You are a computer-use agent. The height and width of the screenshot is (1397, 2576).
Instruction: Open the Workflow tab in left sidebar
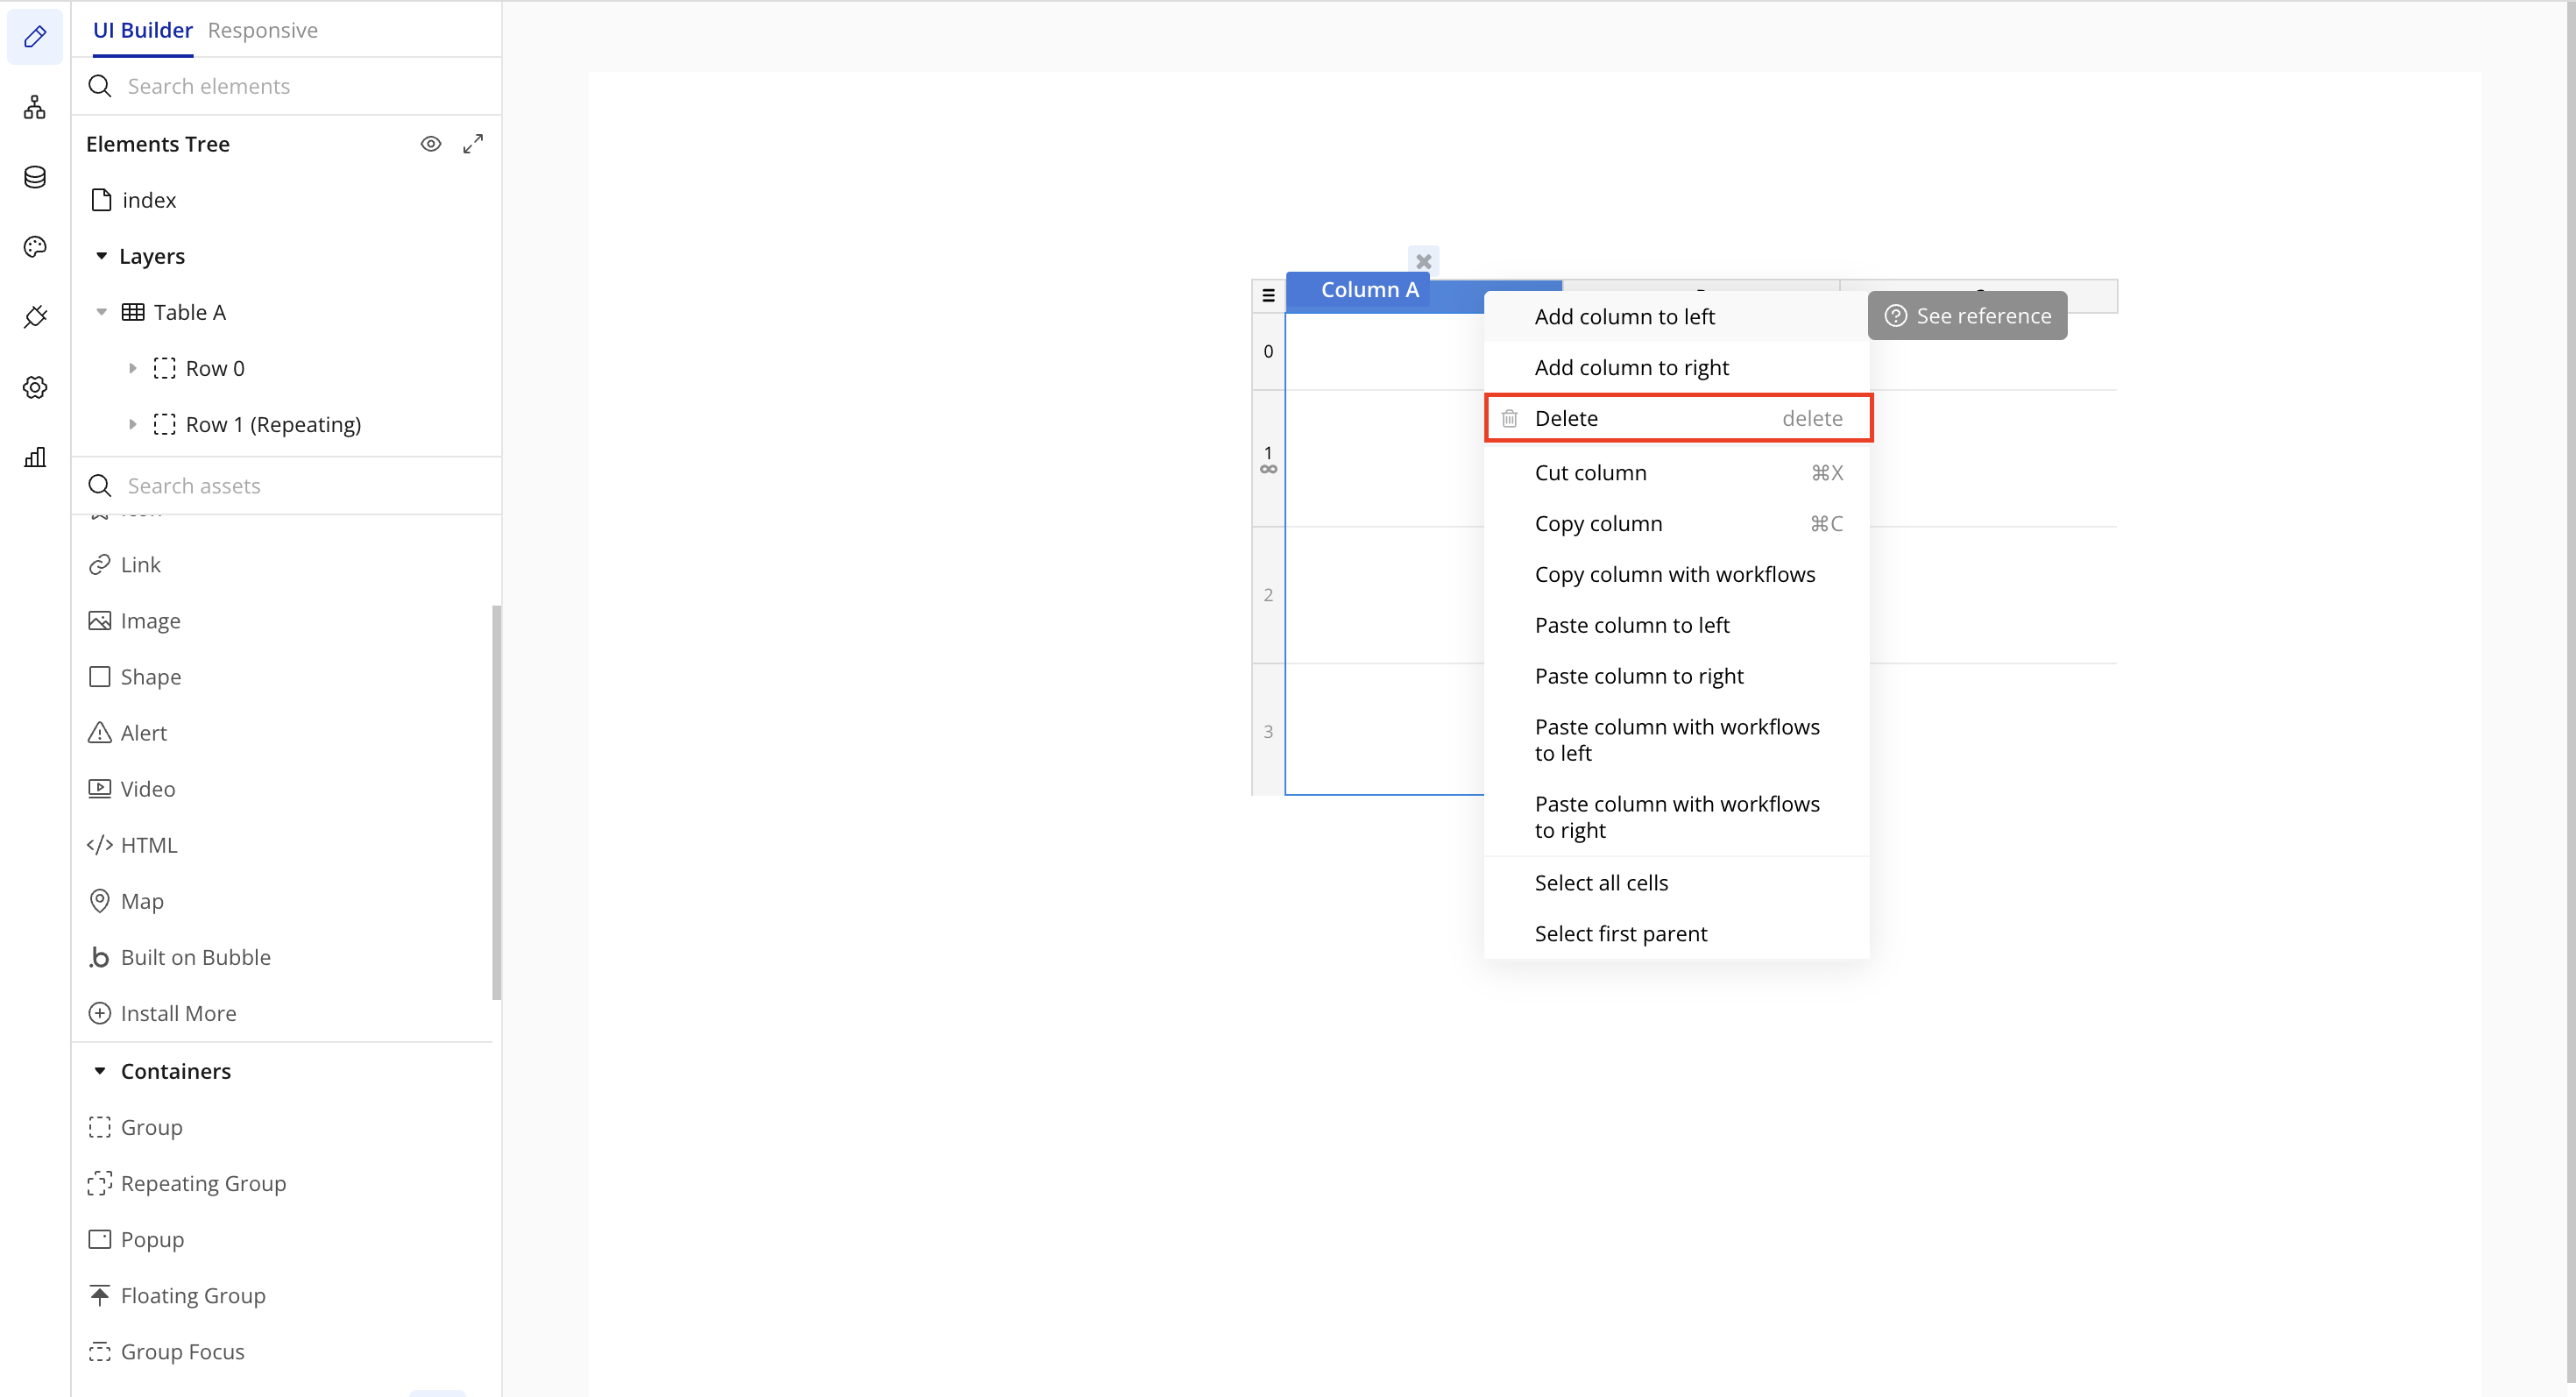(x=35, y=107)
